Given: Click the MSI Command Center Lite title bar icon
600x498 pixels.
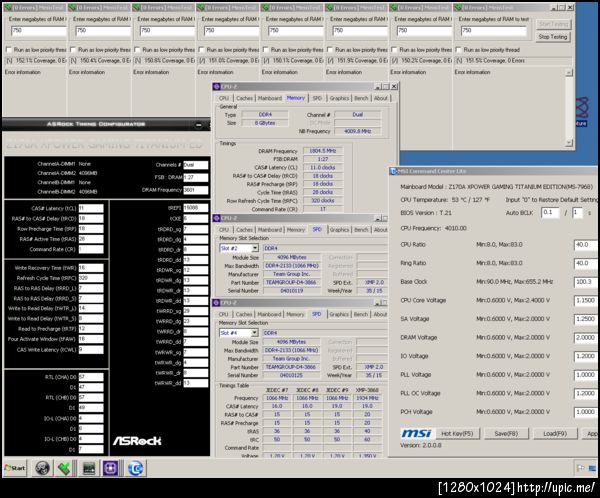Looking at the screenshot, I should pyautogui.click(x=393, y=171).
